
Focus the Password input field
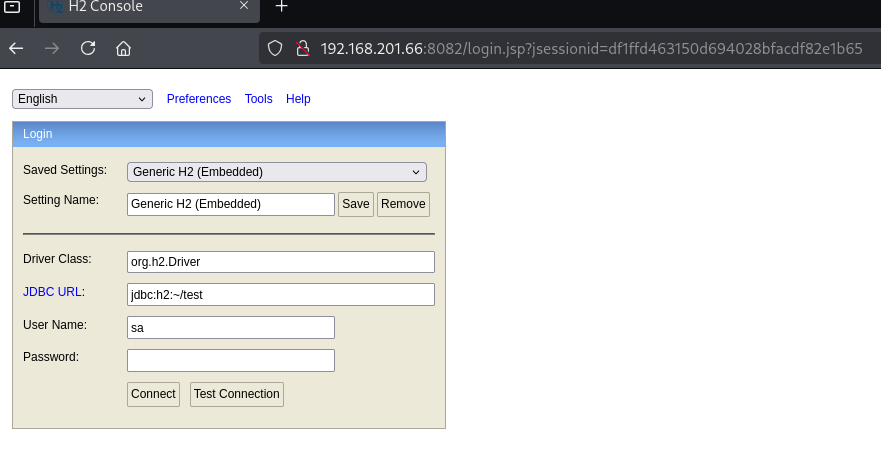tap(231, 360)
